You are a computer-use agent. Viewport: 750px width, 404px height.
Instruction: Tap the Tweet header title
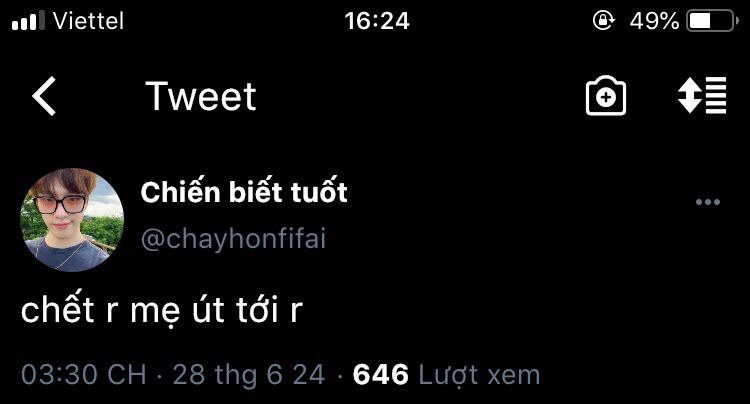point(201,96)
